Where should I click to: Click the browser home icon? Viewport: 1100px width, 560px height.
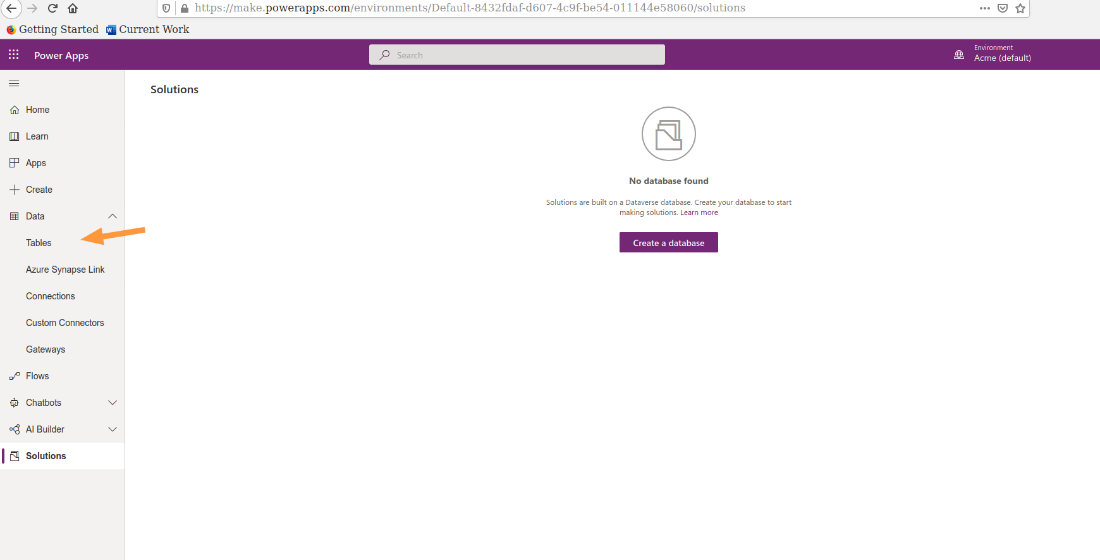(72, 8)
